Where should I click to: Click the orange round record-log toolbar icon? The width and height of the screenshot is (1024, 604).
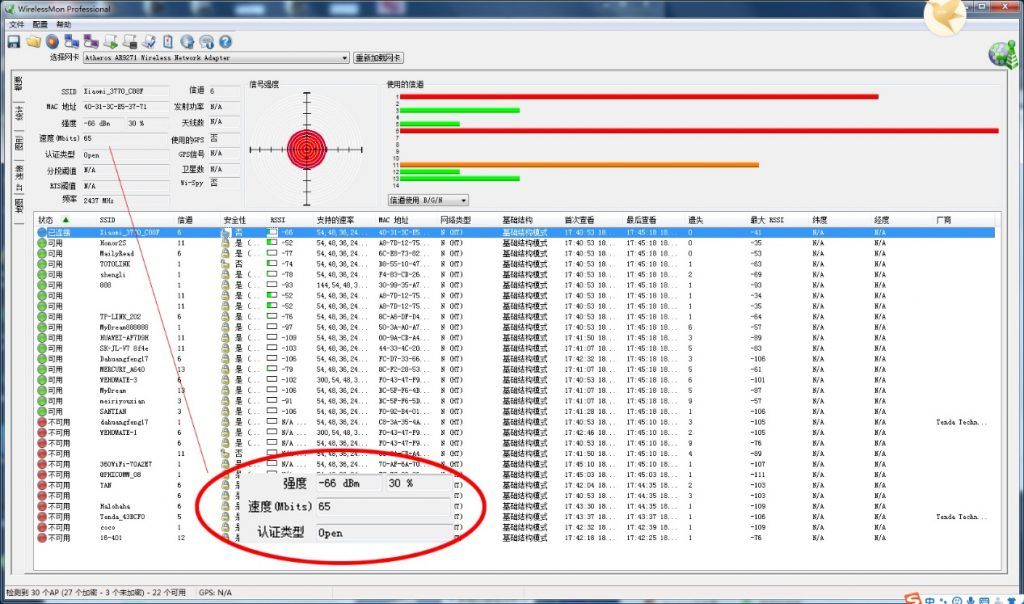pyautogui.click(x=52, y=42)
